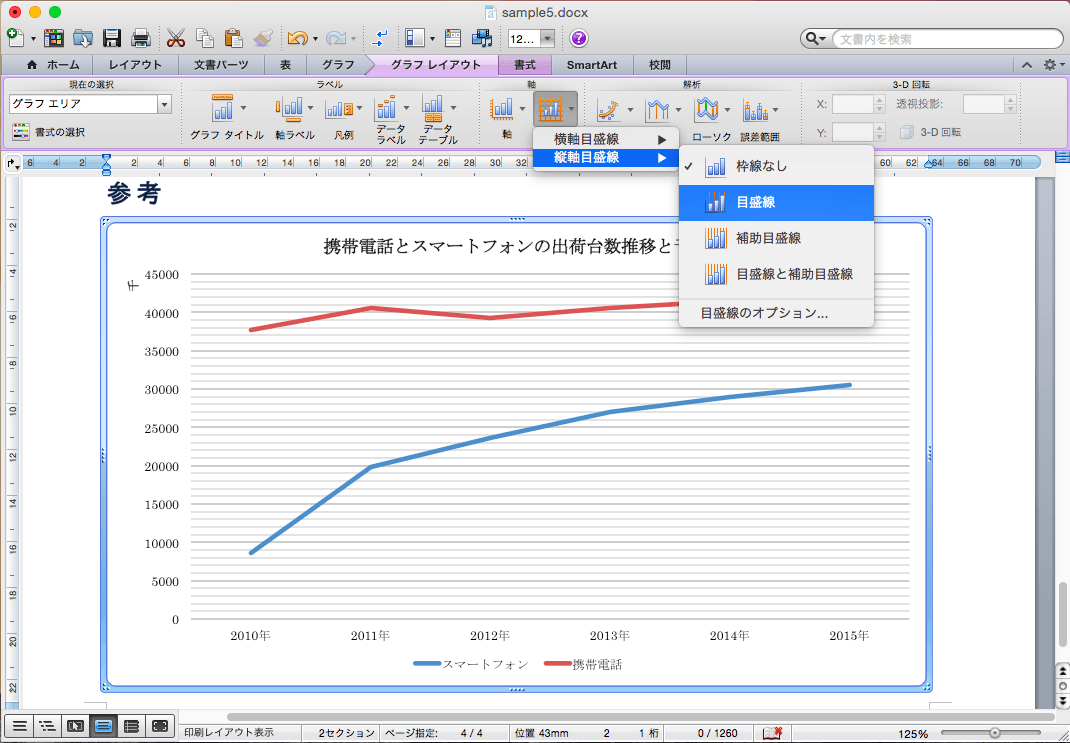Collapse the ribbon with the caret
The image size is (1070, 743).
(x=1026, y=65)
